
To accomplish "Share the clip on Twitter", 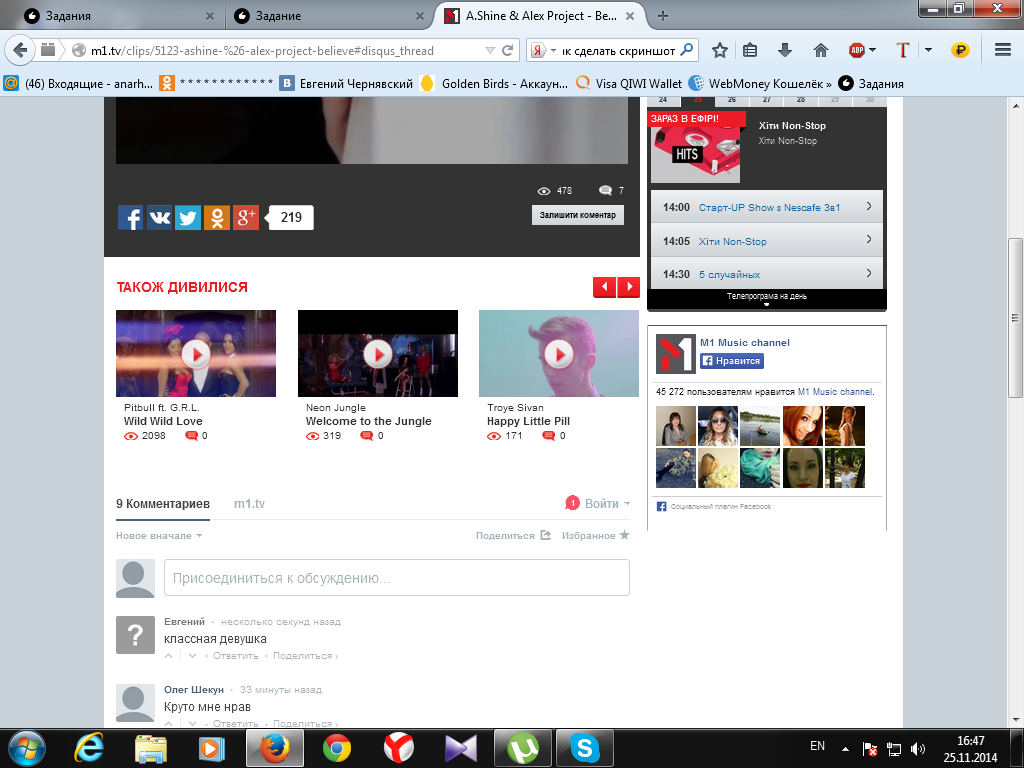I will [188, 217].
